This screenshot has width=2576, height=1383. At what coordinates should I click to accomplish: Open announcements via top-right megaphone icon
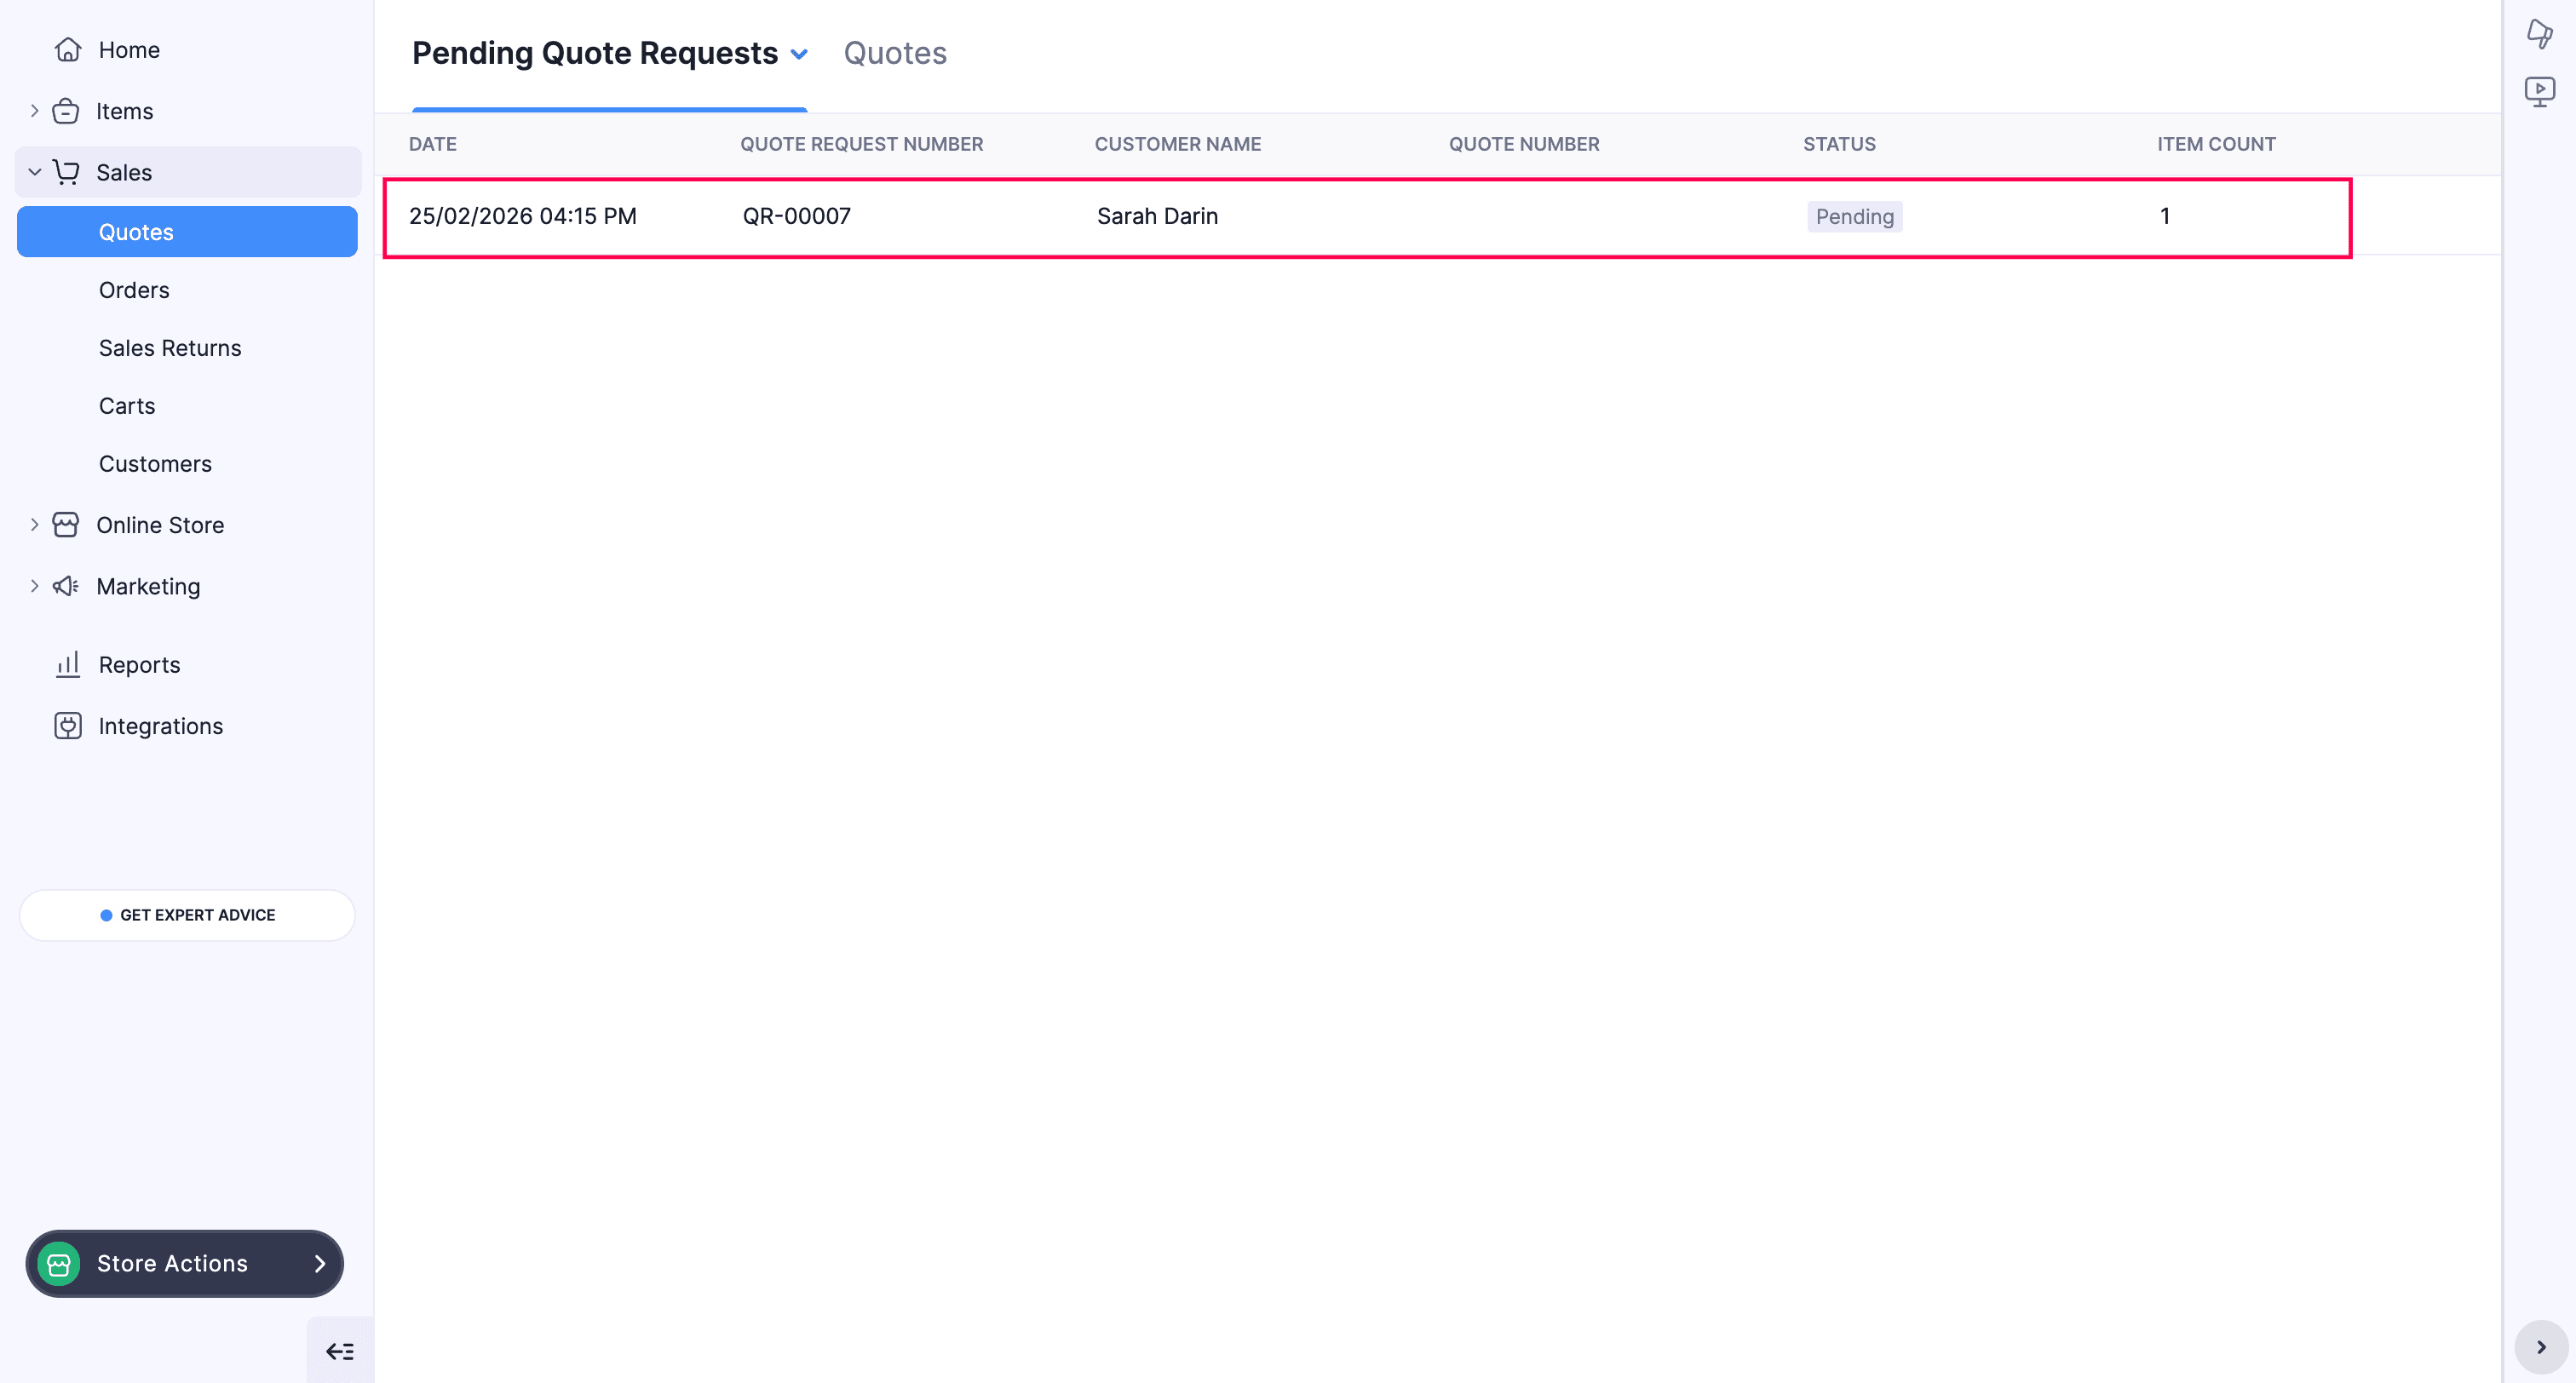[x=2541, y=32]
